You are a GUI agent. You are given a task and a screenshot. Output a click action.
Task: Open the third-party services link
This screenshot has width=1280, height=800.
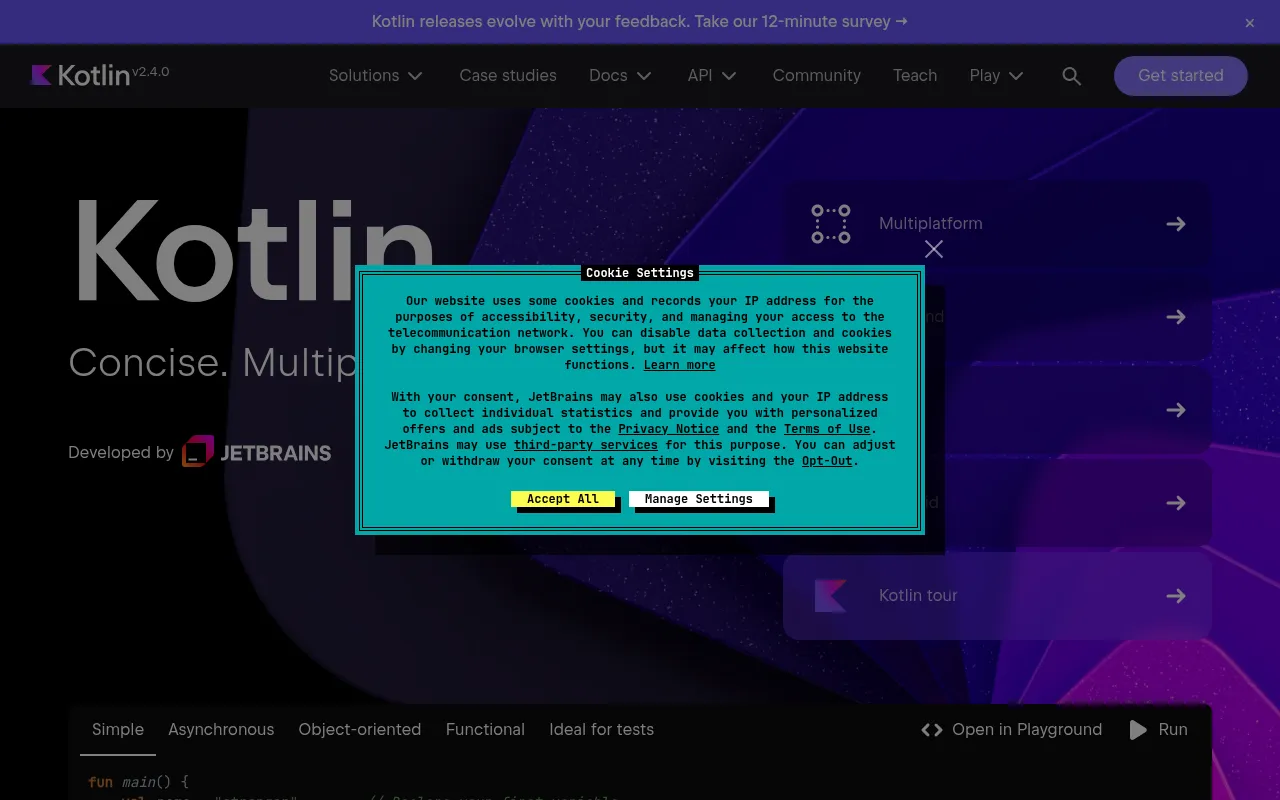click(586, 445)
